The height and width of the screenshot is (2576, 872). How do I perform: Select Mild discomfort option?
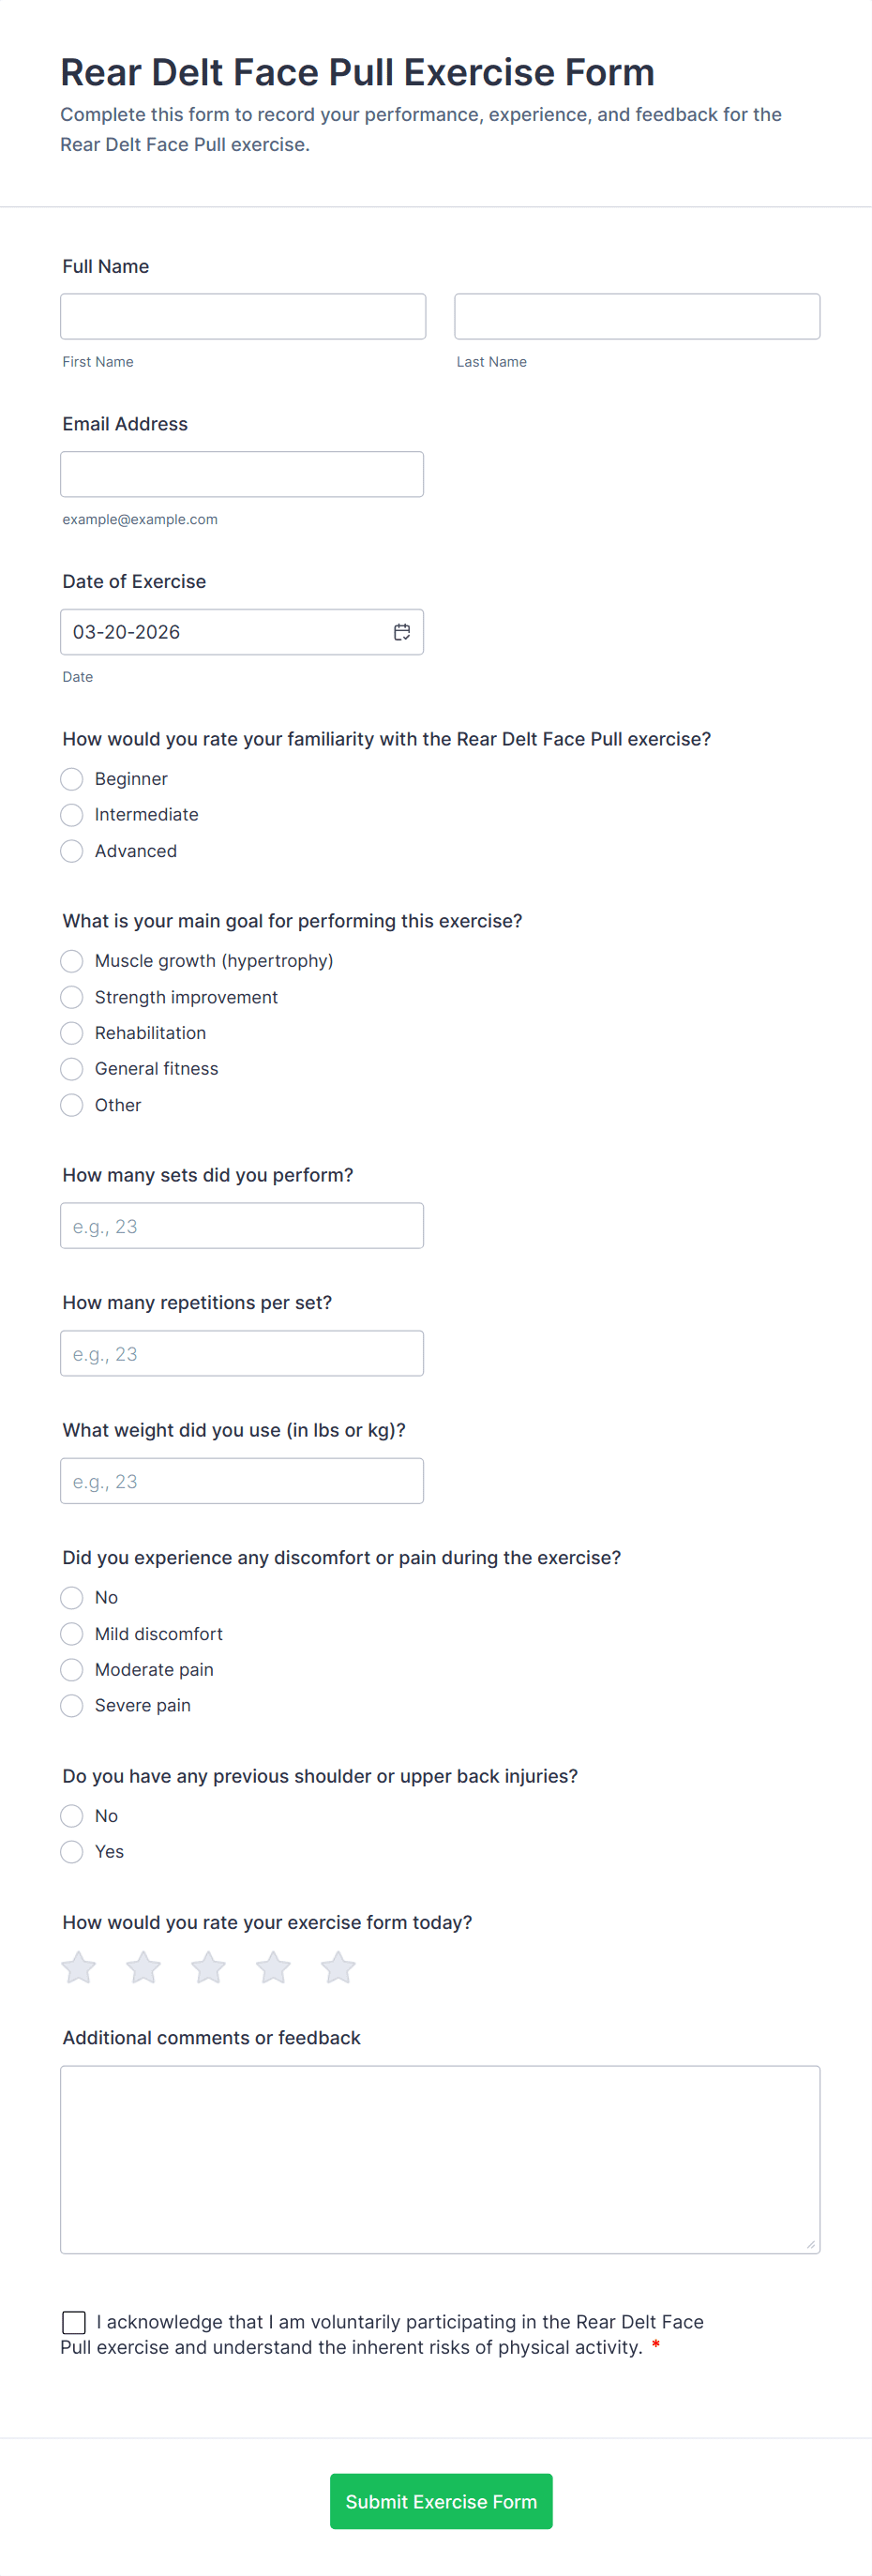point(72,1634)
